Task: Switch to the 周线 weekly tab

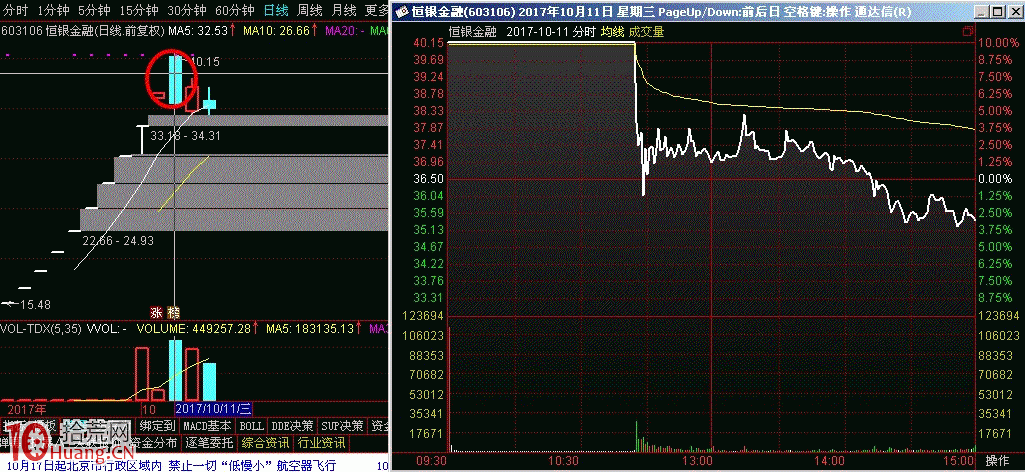Action: coord(309,10)
